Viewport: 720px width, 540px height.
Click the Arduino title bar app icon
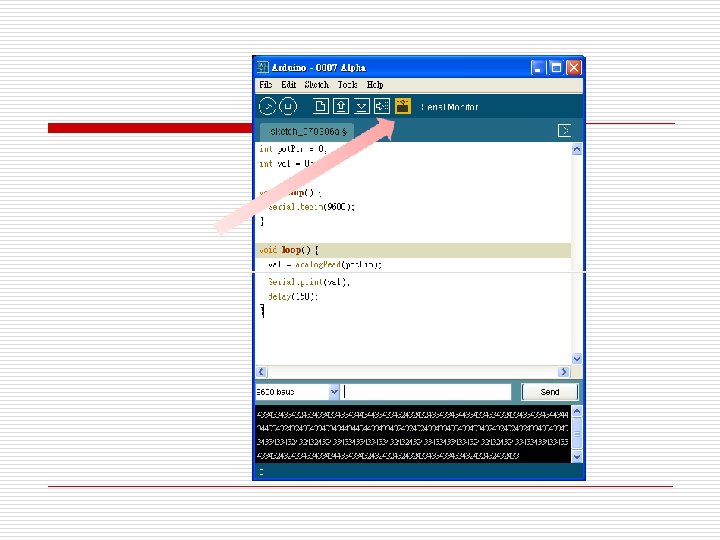click(x=263, y=68)
